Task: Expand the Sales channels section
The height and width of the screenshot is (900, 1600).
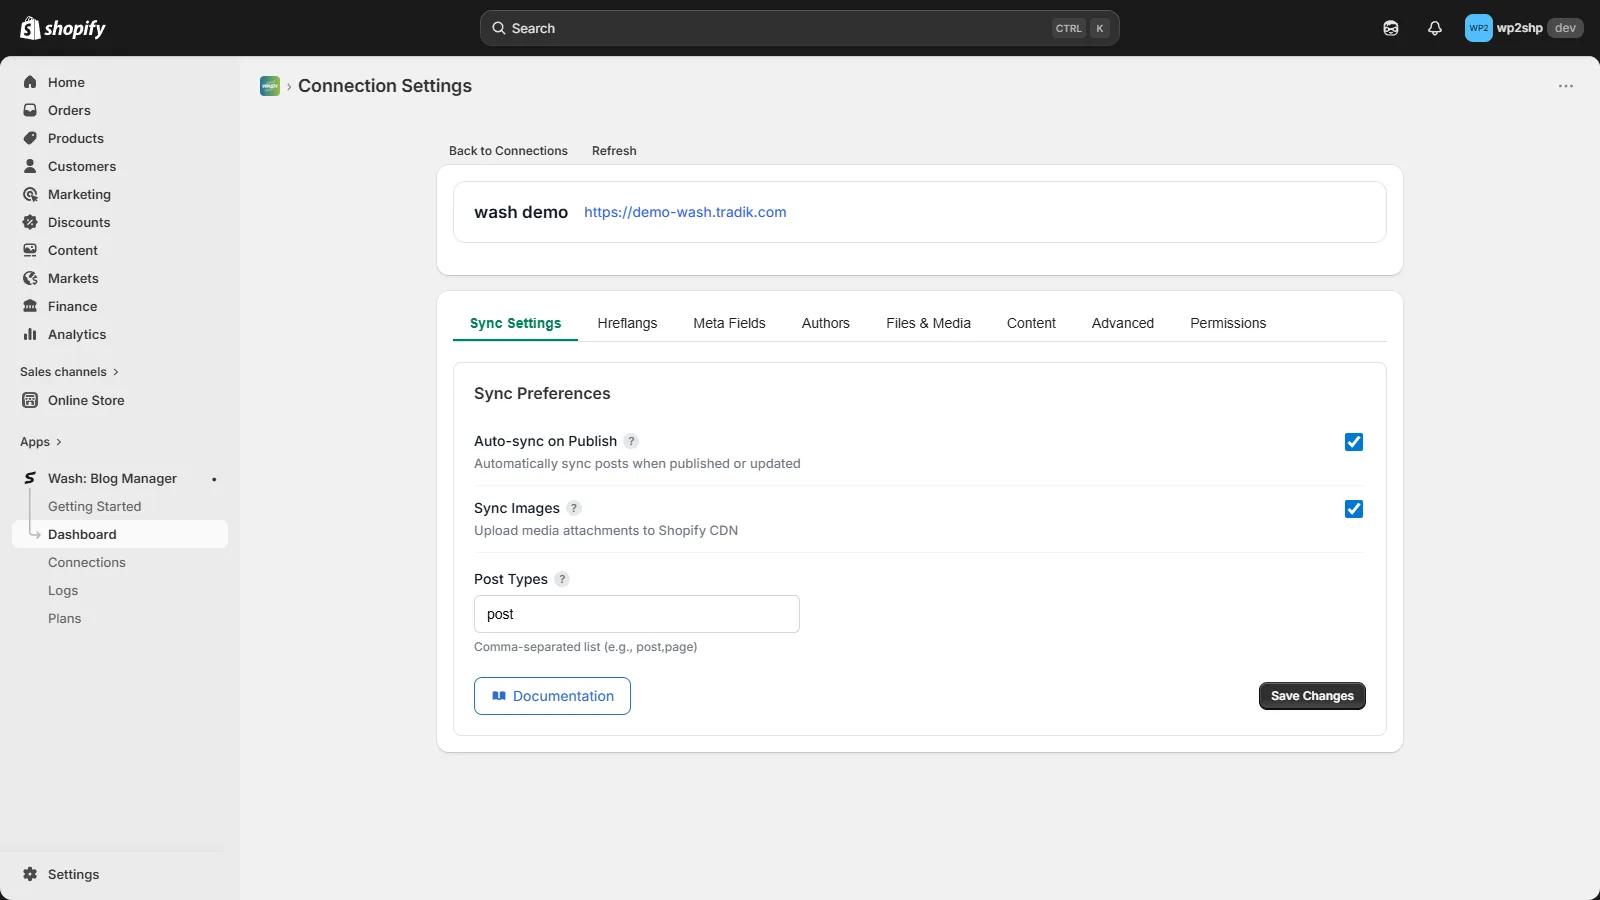Action: [x=69, y=372]
